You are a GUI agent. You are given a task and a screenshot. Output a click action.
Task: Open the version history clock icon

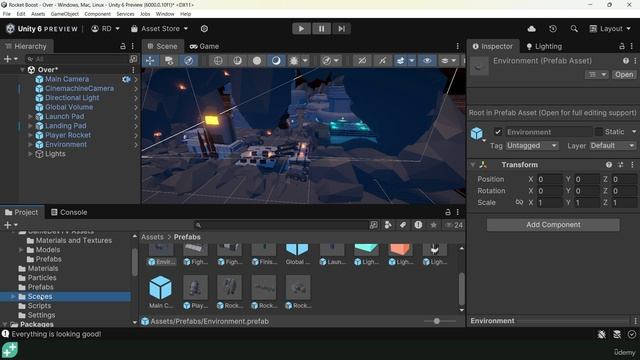point(553,29)
